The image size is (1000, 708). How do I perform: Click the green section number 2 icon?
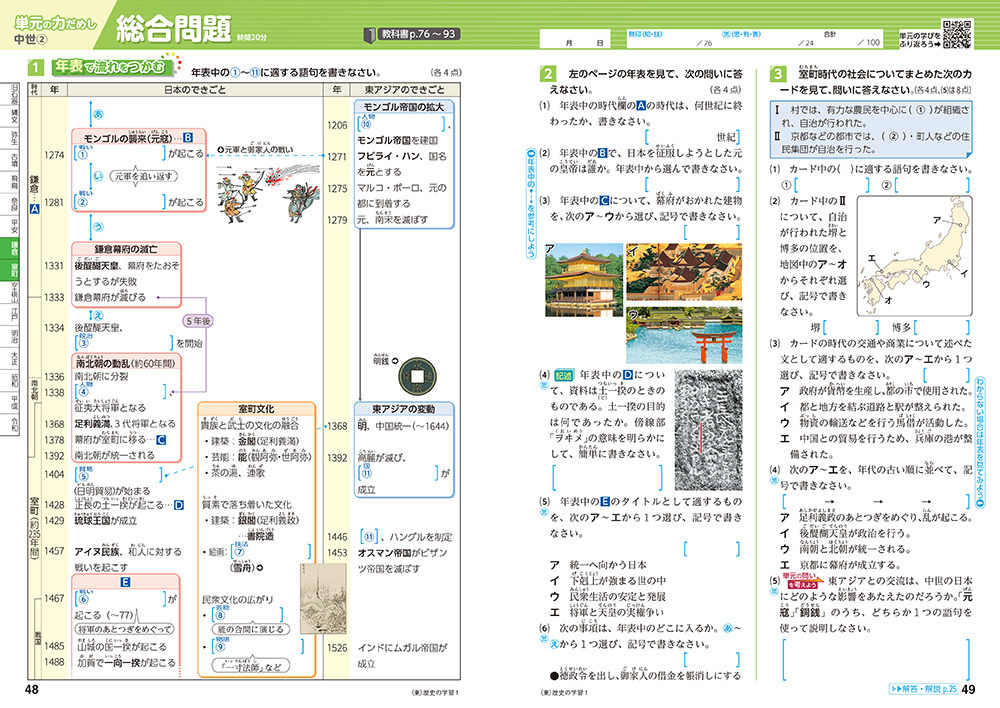point(548,74)
